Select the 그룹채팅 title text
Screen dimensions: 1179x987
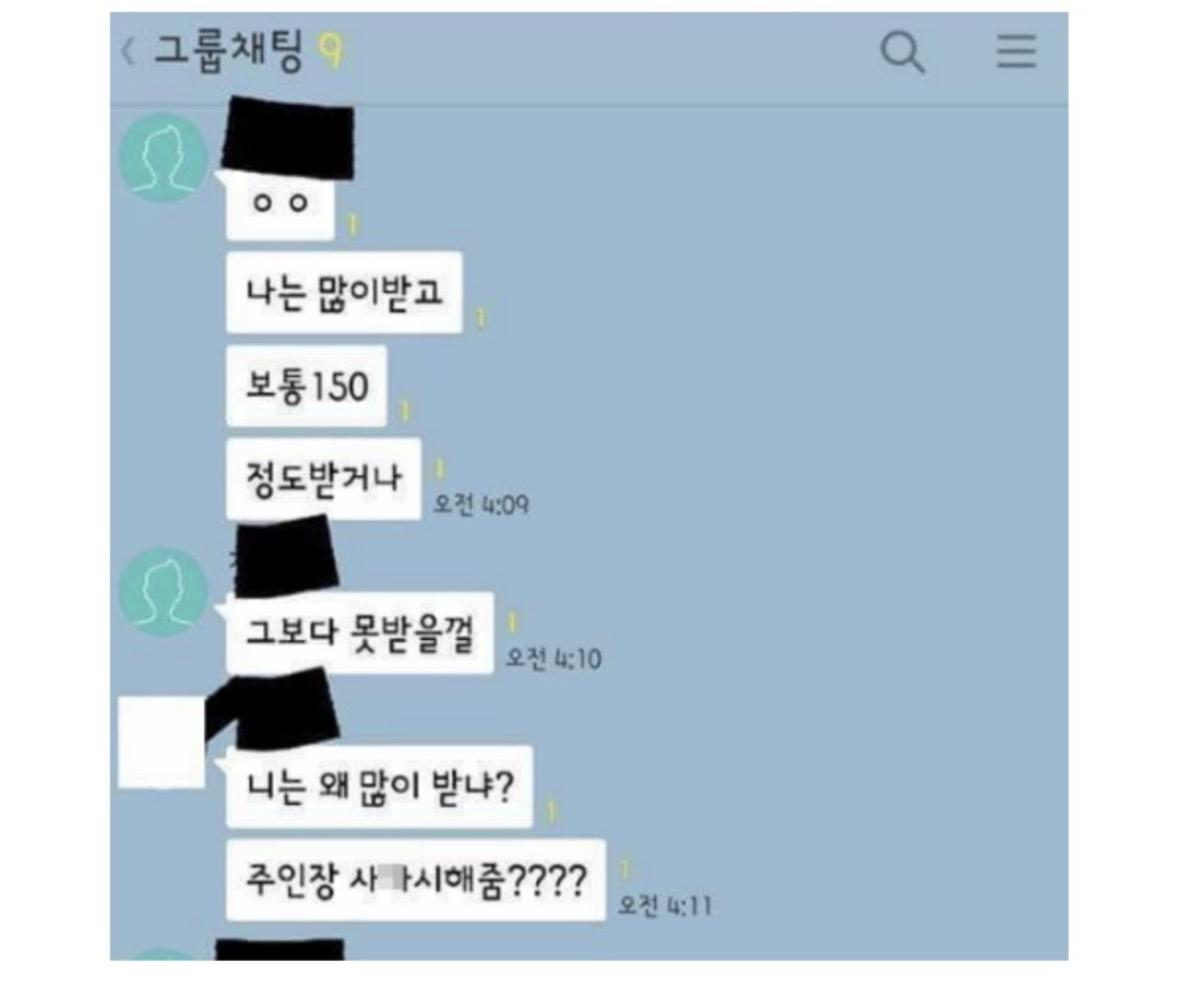click(x=229, y=52)
